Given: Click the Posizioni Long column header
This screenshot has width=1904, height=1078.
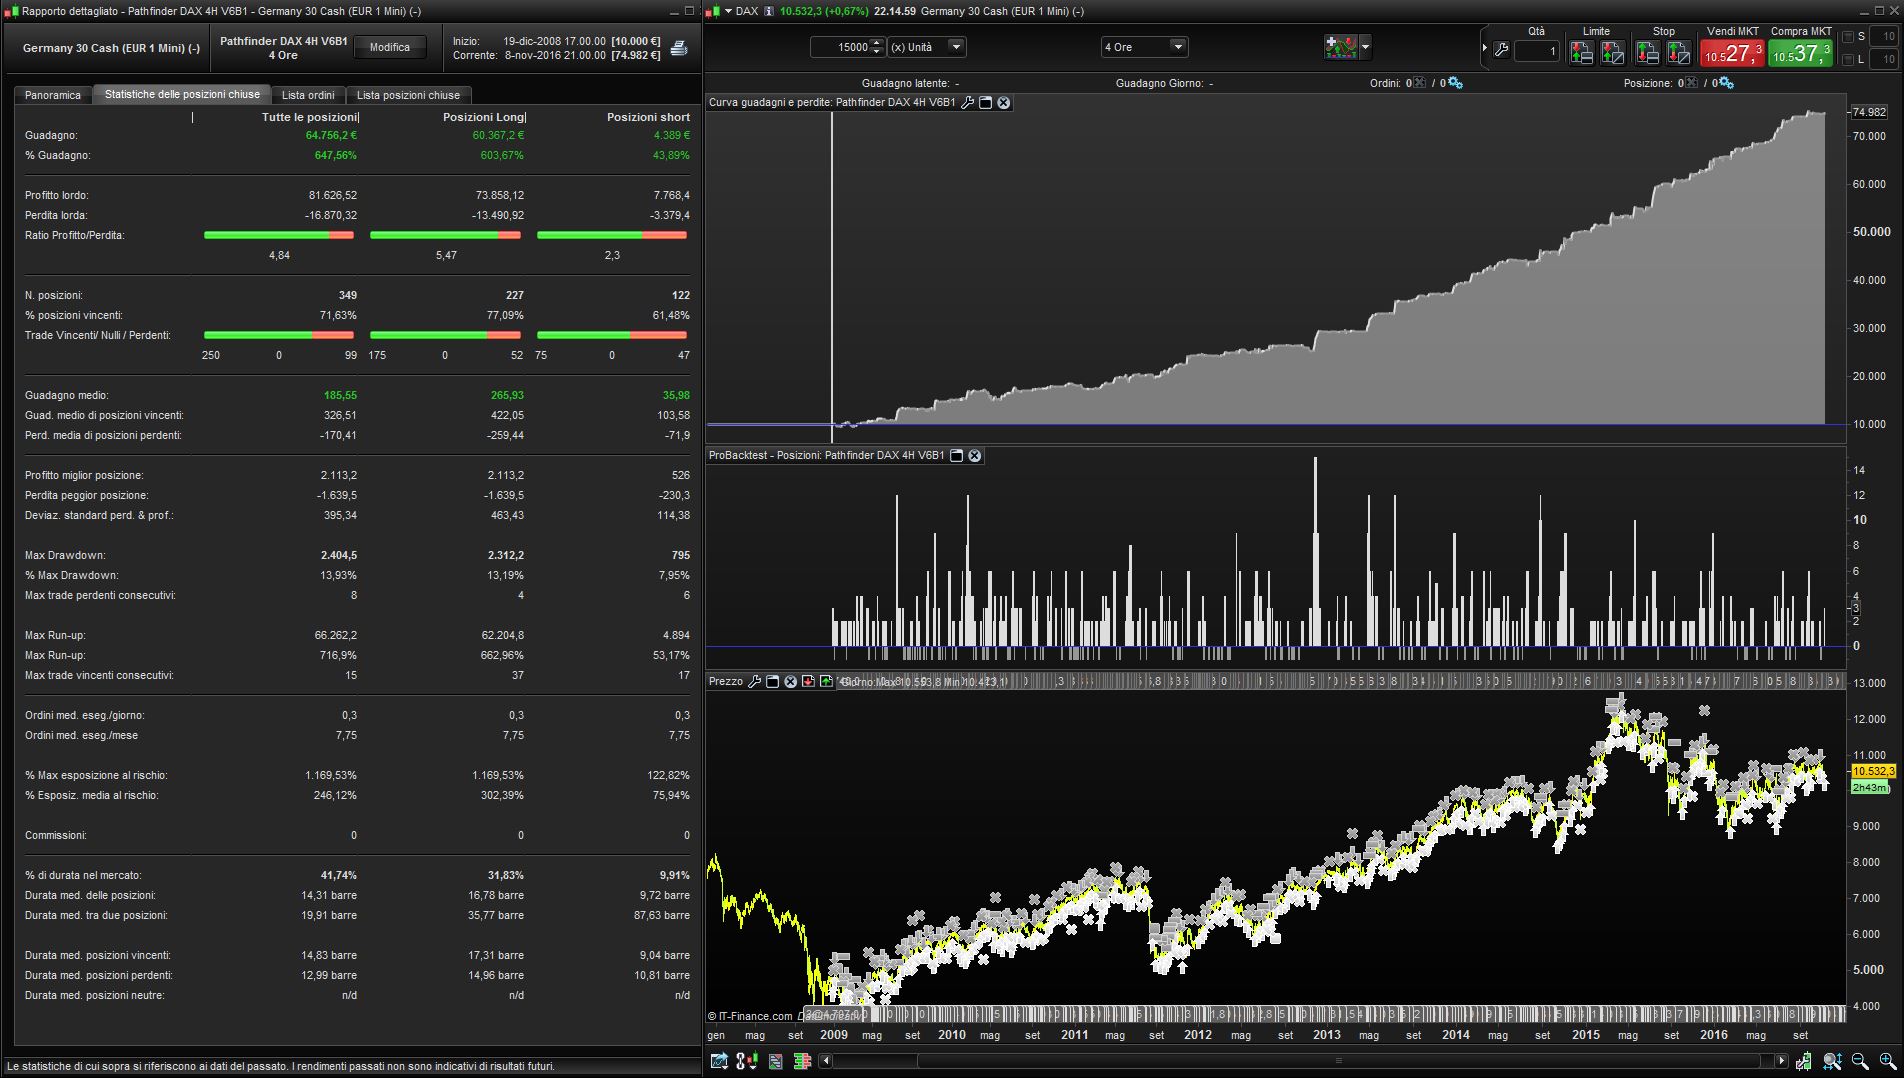Looking at the screenshot, I should (x=483, y=117).
